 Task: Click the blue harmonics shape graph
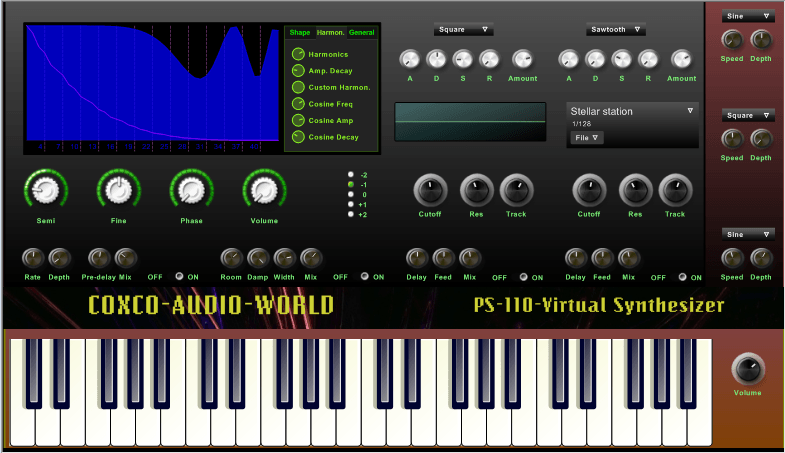(152, 84)
